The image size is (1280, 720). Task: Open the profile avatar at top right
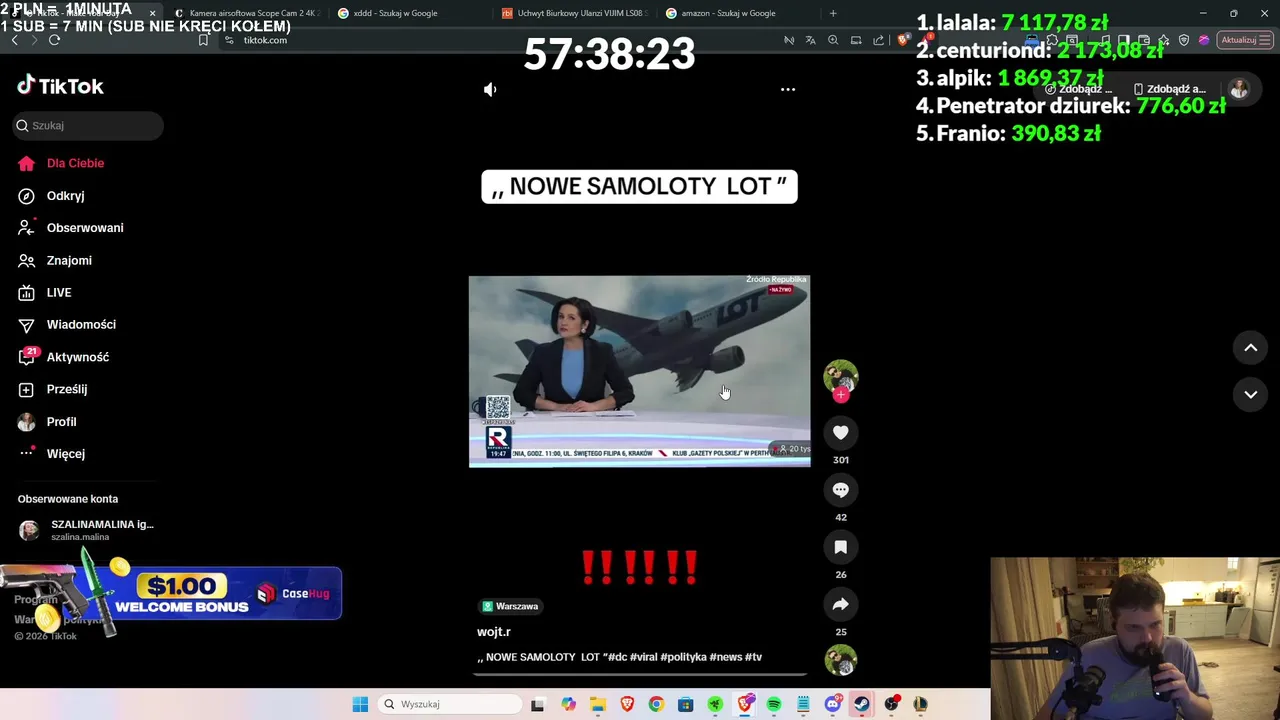1239,89
